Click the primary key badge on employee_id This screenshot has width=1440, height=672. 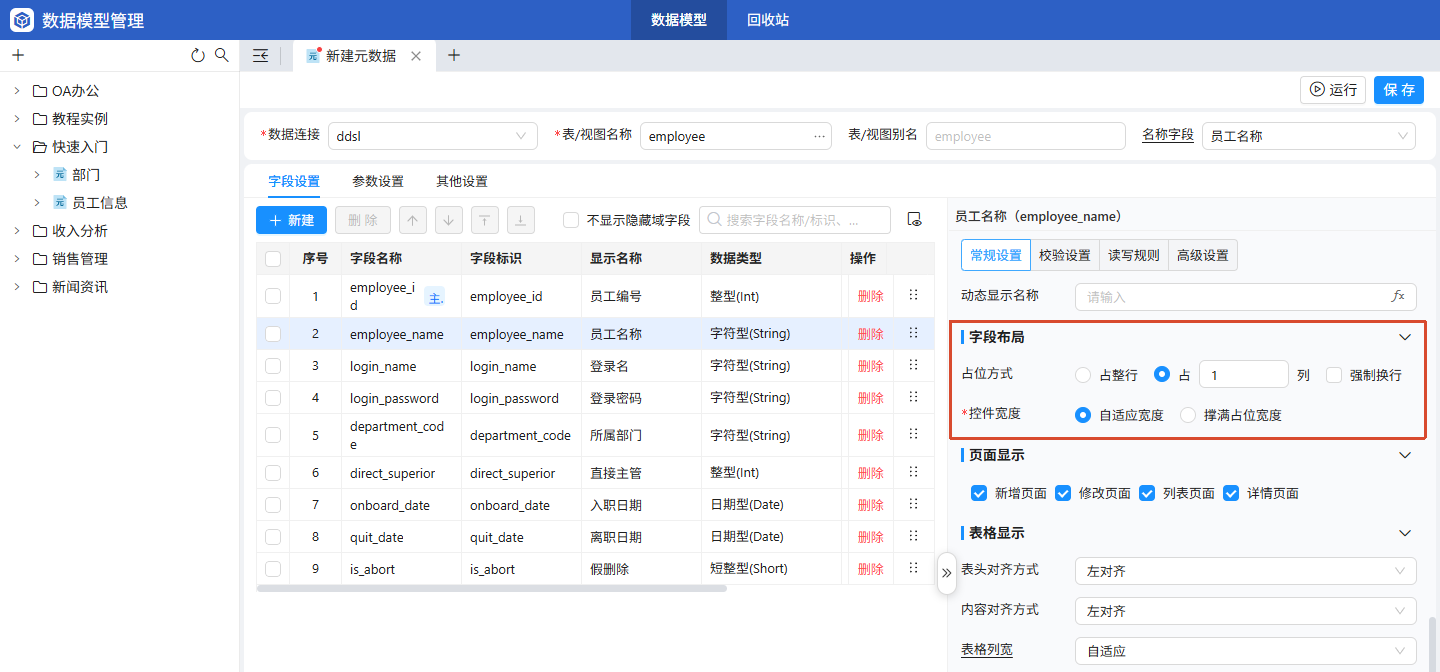tap(435, 297)
